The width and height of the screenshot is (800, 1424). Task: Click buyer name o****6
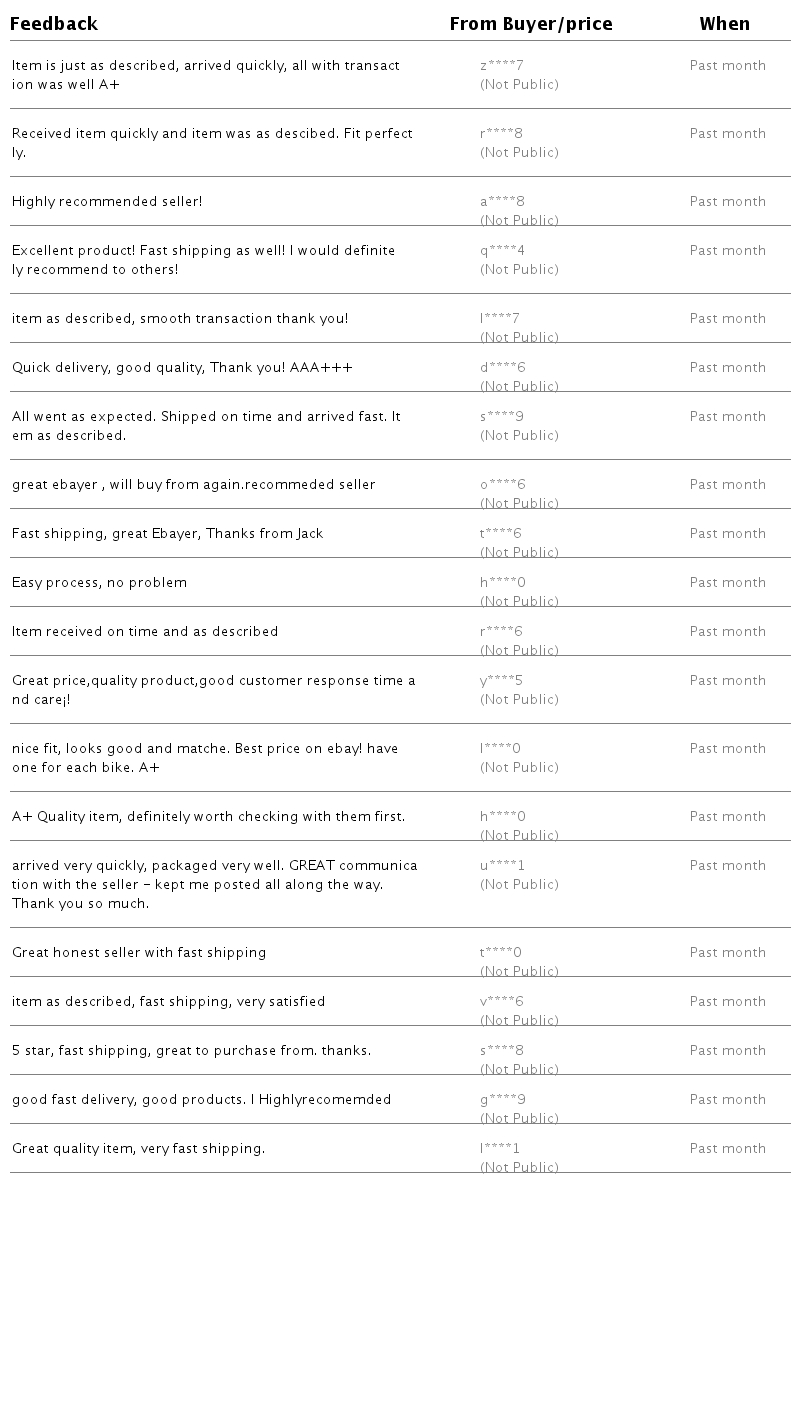tap(502, 485)
